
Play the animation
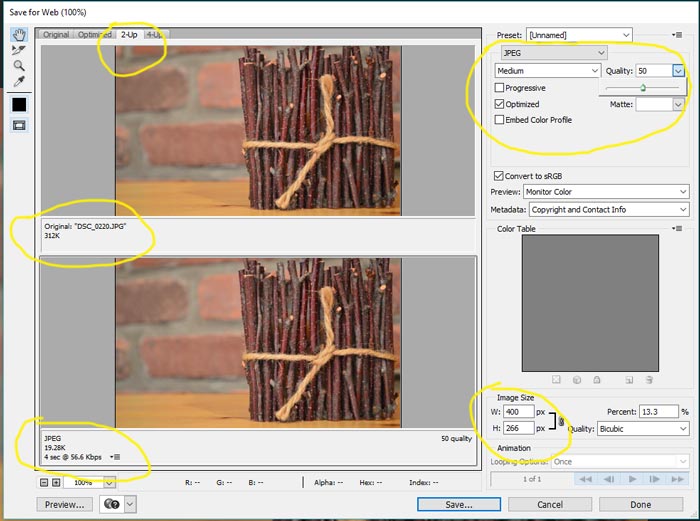pos(632,479)
